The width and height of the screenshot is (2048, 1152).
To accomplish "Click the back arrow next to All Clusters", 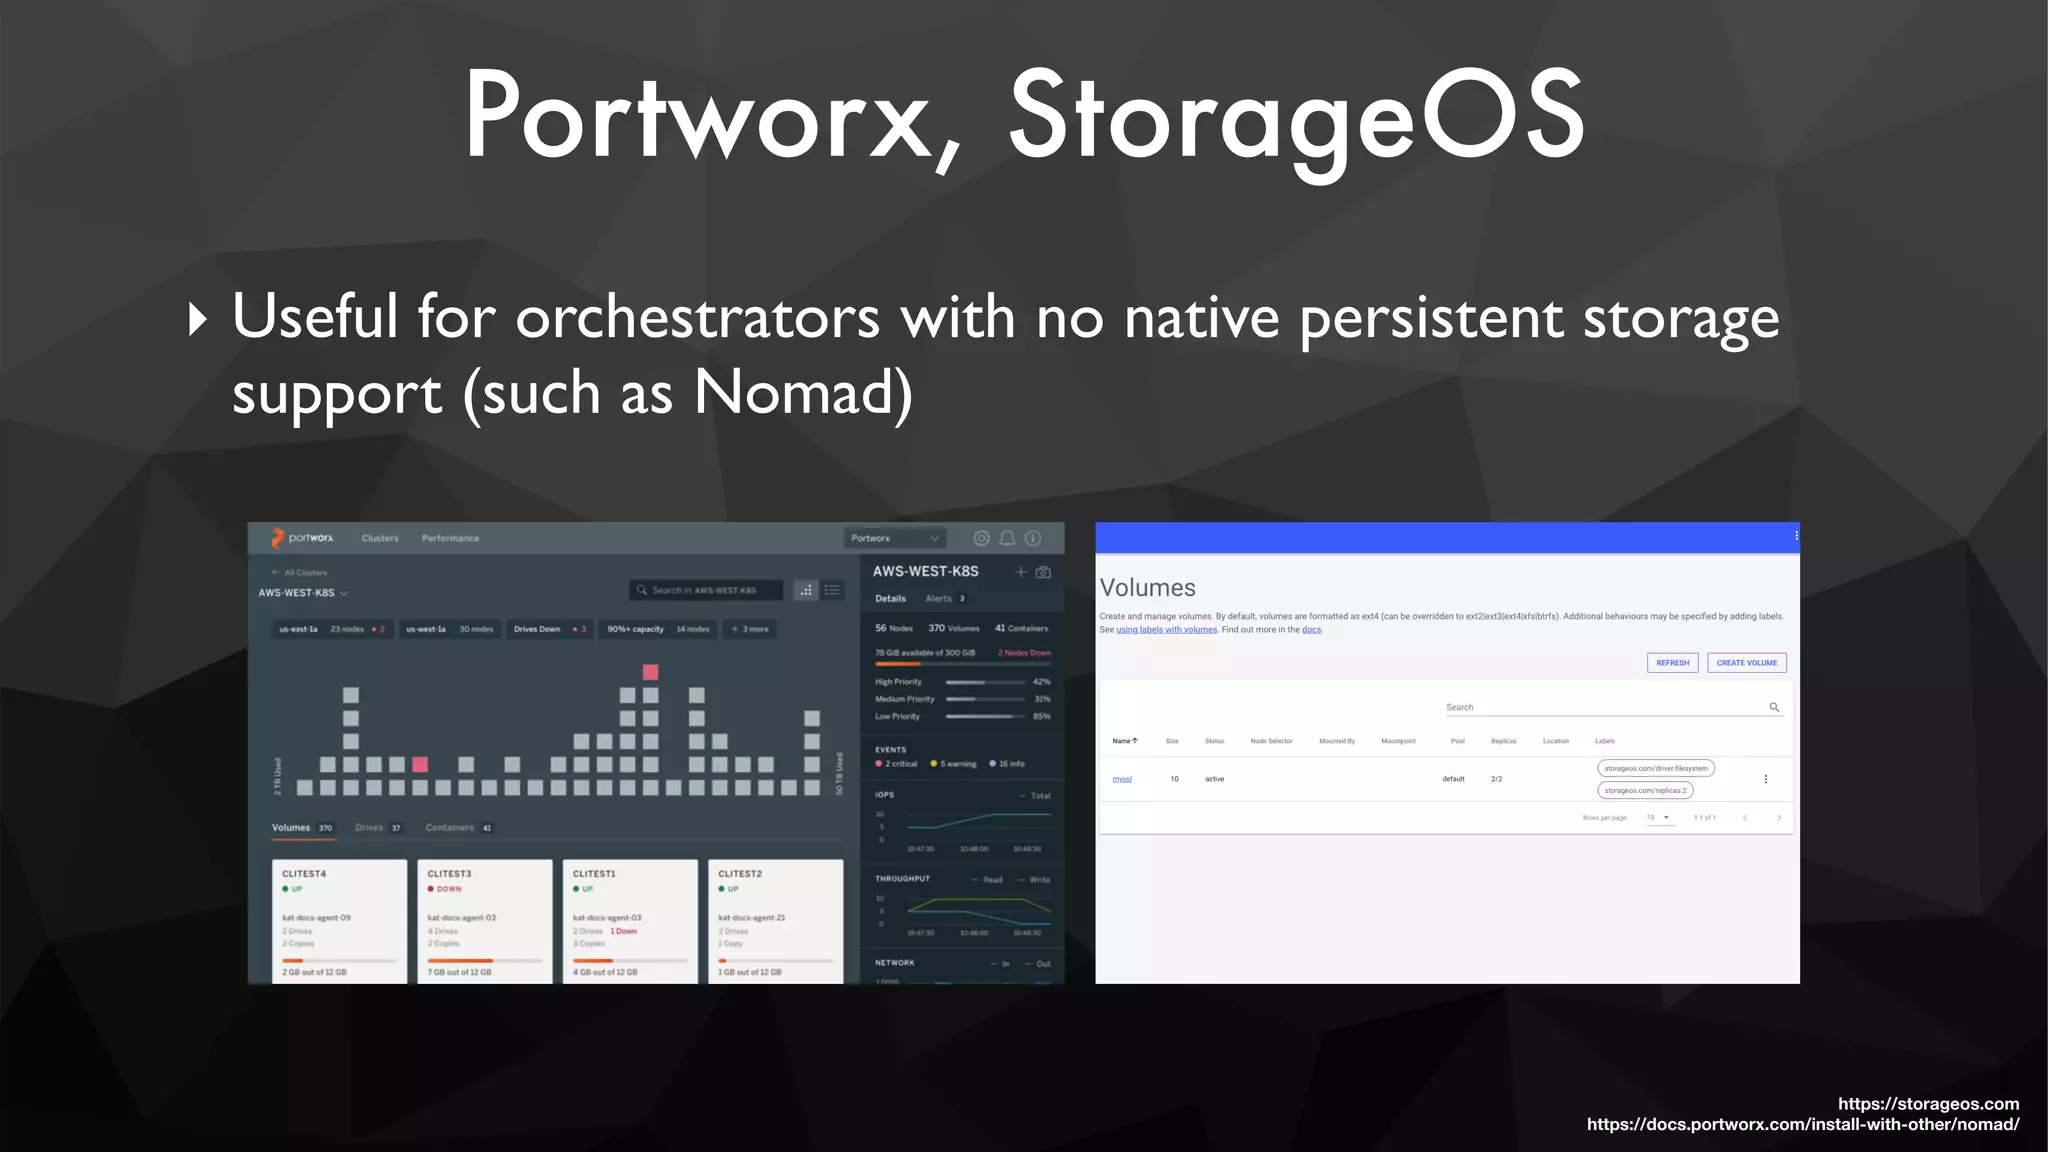I will (x=275, y=573).
